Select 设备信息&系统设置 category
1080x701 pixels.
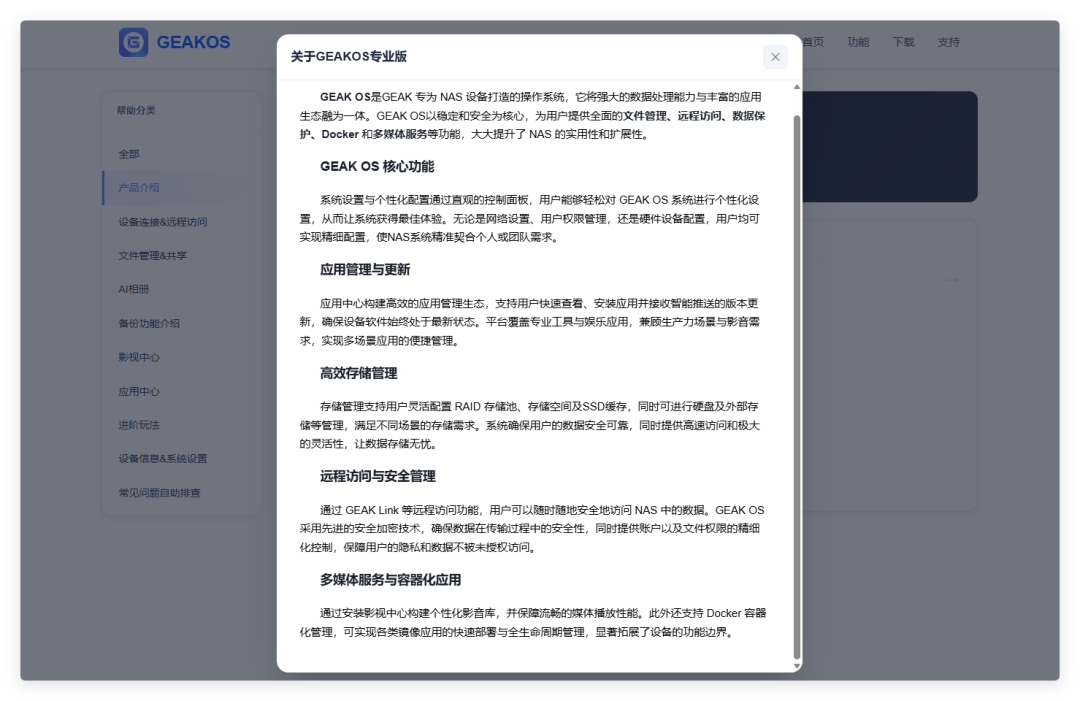163,459
